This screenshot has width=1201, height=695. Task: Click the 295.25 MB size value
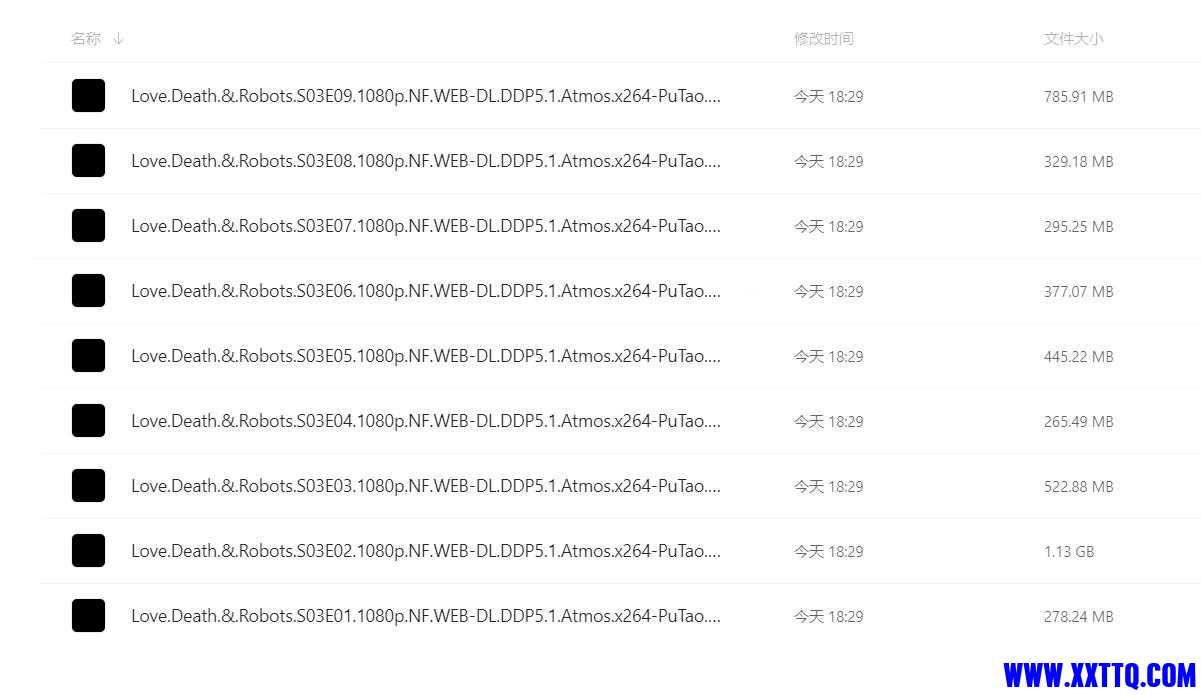(x=1078, y=227)
